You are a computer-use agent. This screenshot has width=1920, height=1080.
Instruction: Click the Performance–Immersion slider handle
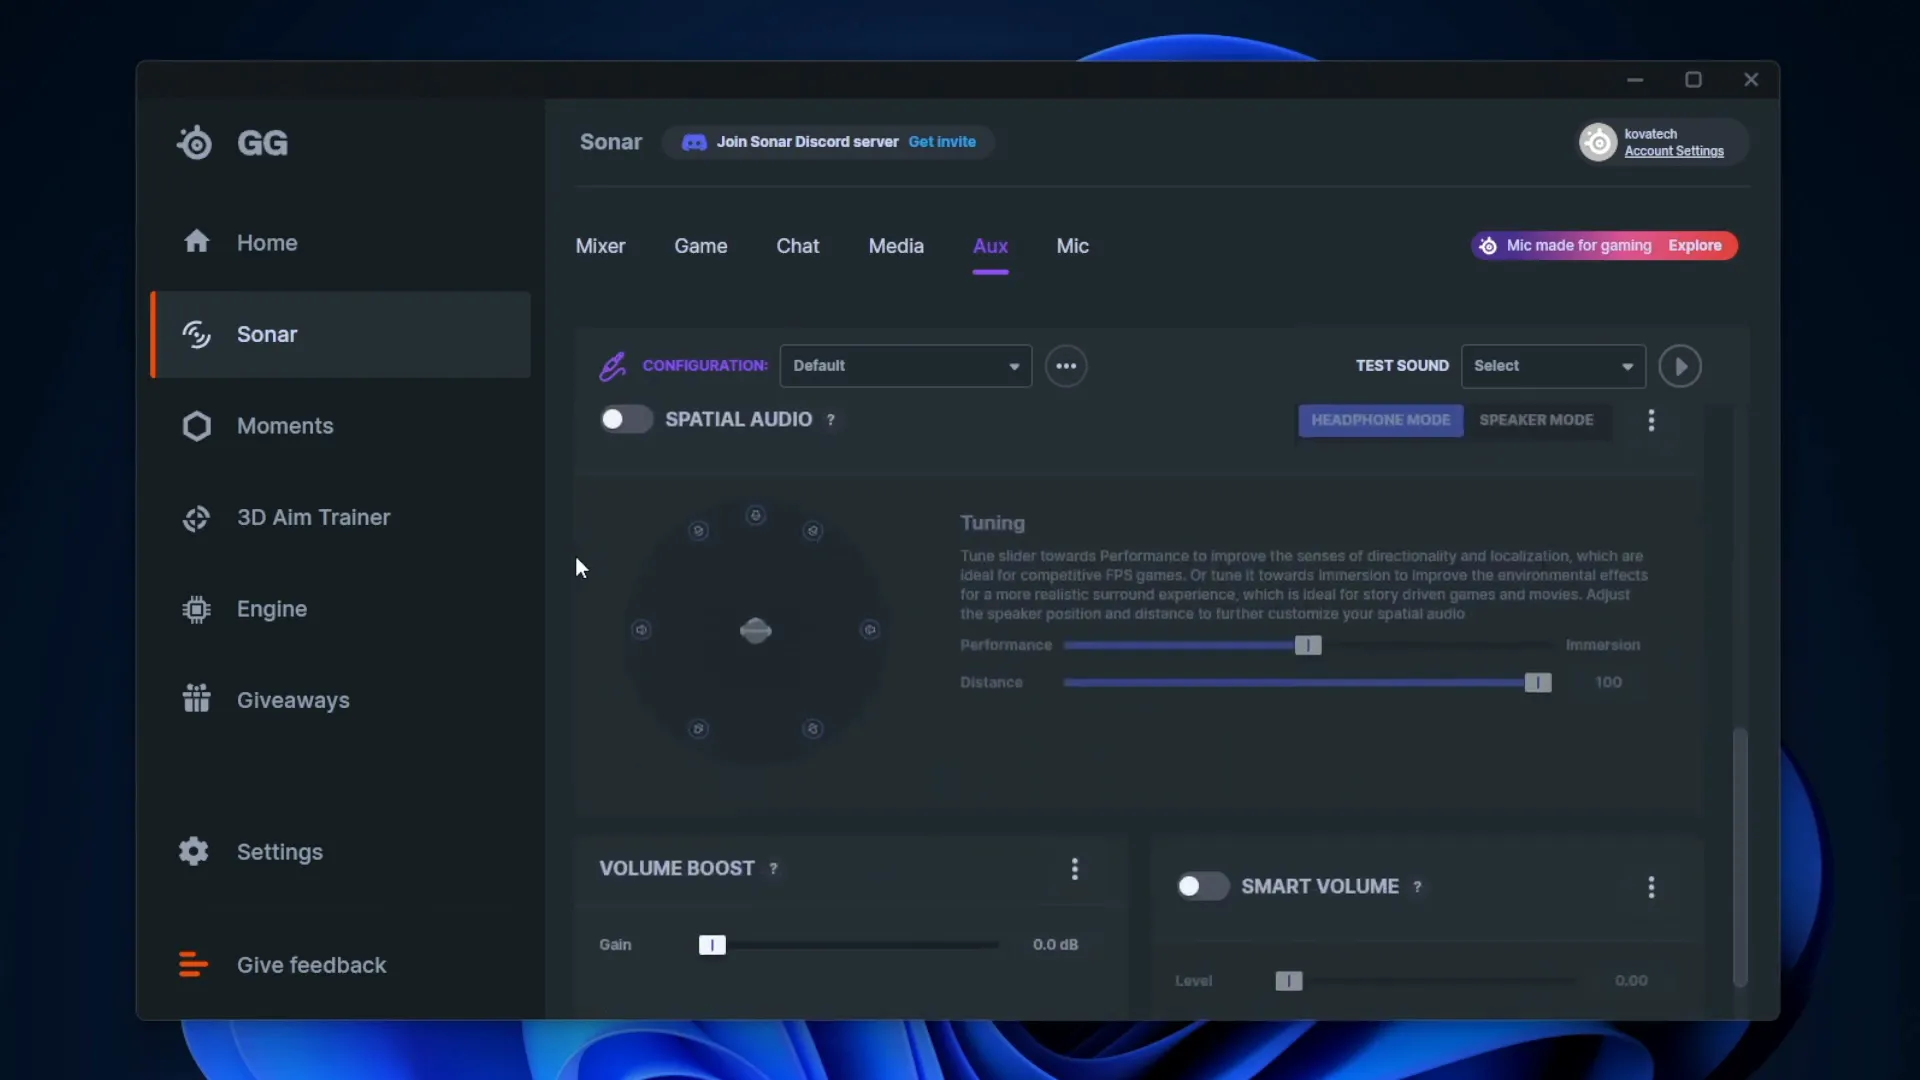point(1308,646)
